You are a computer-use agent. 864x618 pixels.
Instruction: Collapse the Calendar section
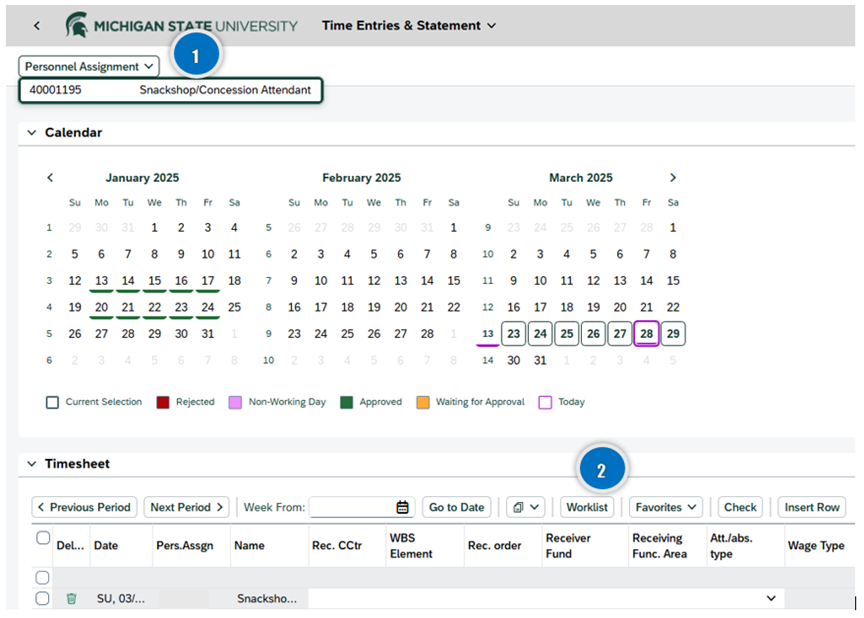[x=31, y=133]
